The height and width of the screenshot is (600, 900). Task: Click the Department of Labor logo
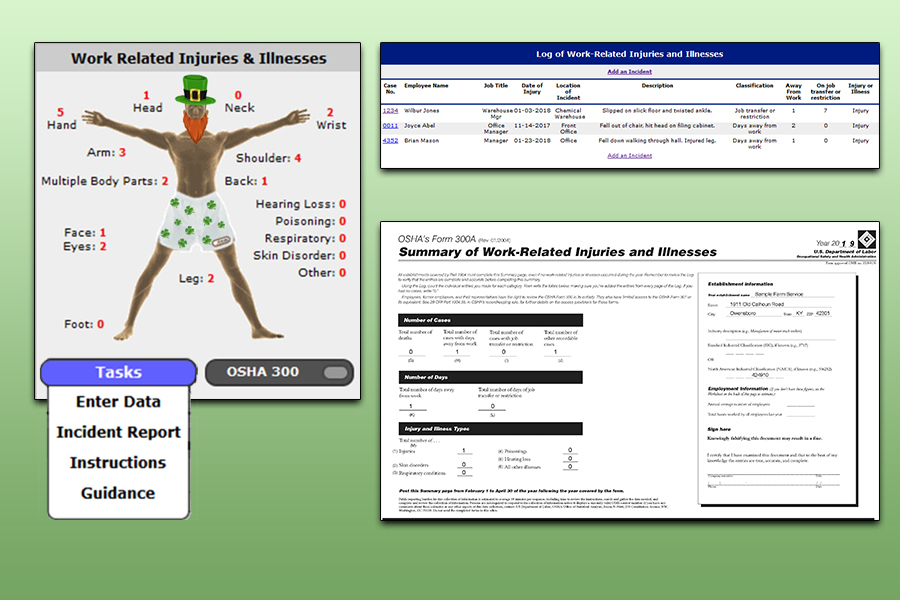tap(868, 239)
